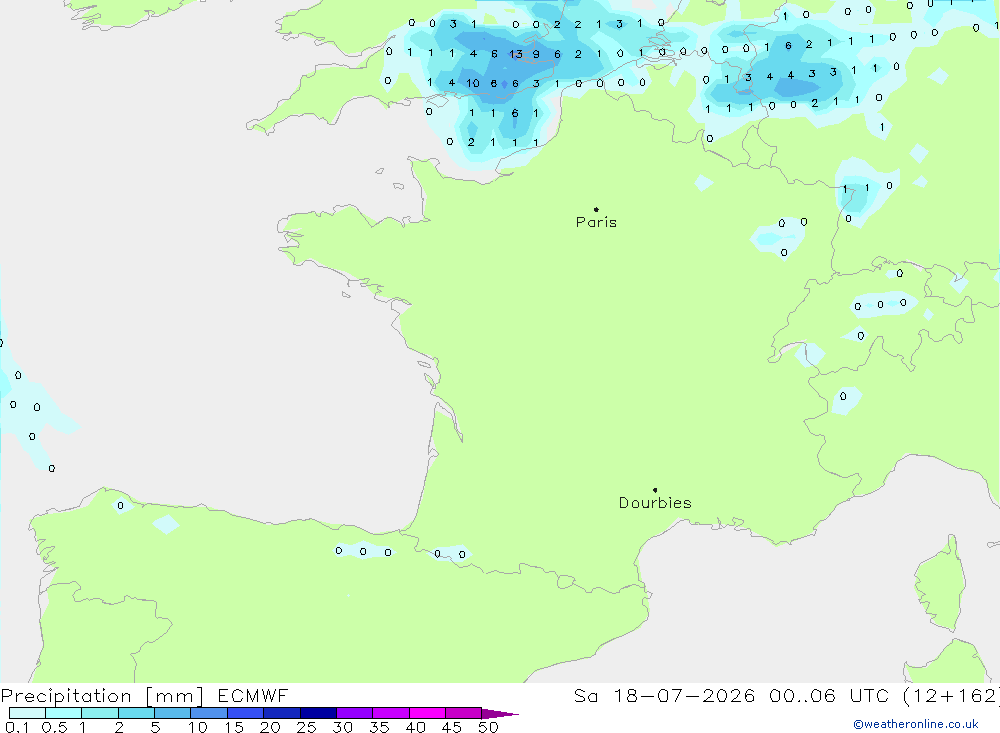1000x733 pixels.
Task: Open the weatheronline.co.uk copyright link
Action: (x=916, y=724)
